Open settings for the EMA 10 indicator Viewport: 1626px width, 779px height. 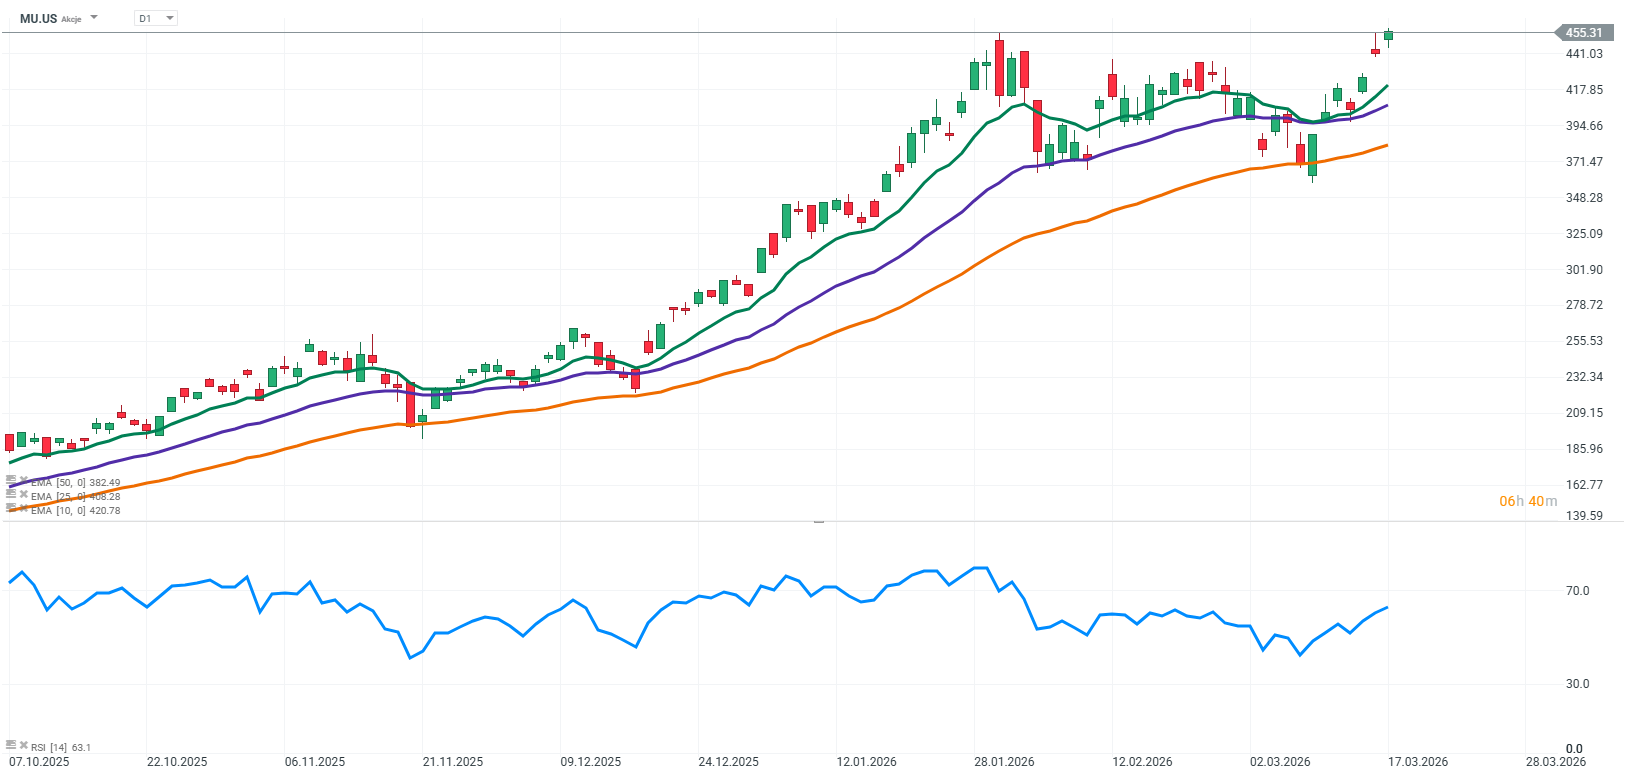(11, 509)
